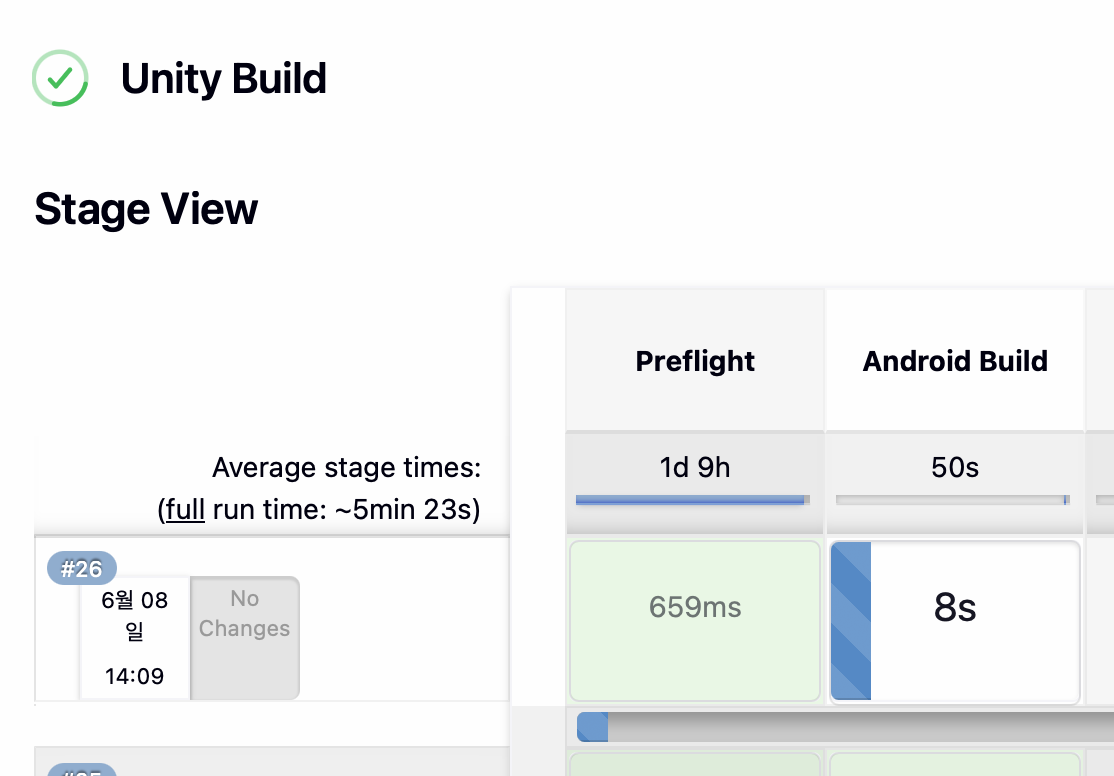Viewport: 1114px width, 776px height.
Task: Click the Preflight average time bar
Action: [693, 500]
